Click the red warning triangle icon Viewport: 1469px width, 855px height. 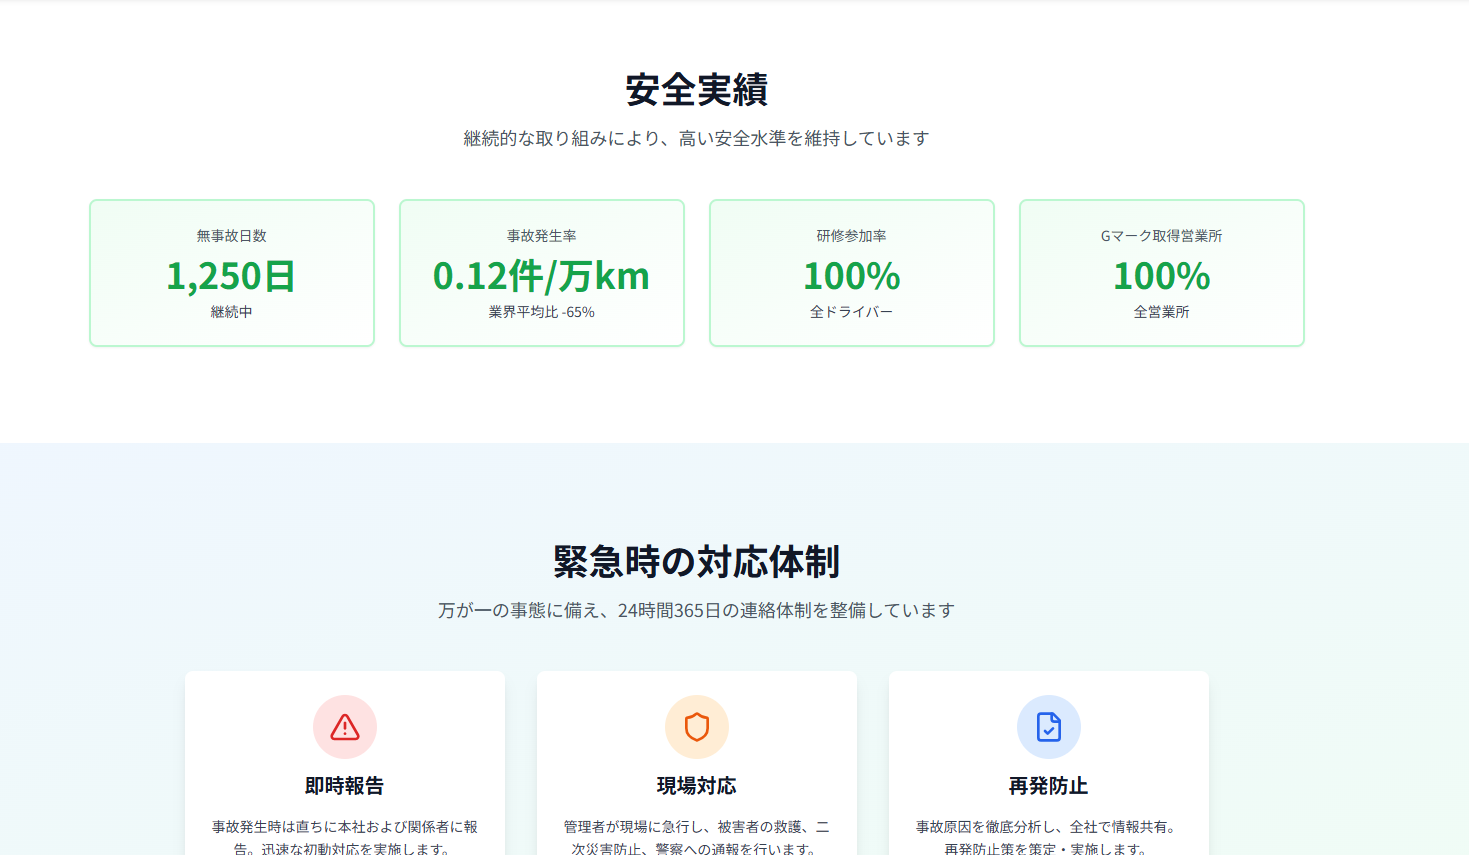coord(345,727)
